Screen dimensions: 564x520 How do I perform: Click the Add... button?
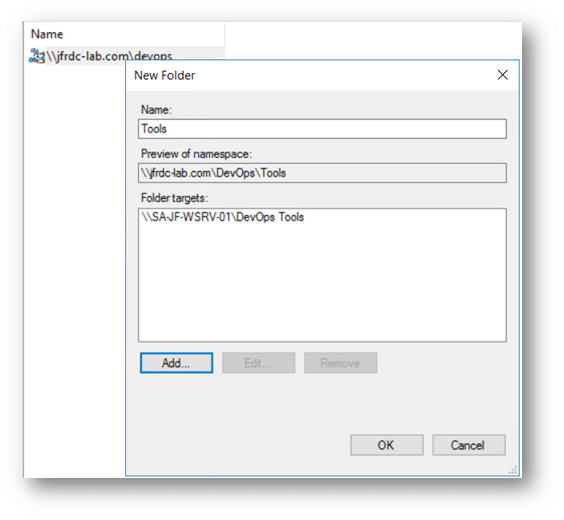(176, 363)
